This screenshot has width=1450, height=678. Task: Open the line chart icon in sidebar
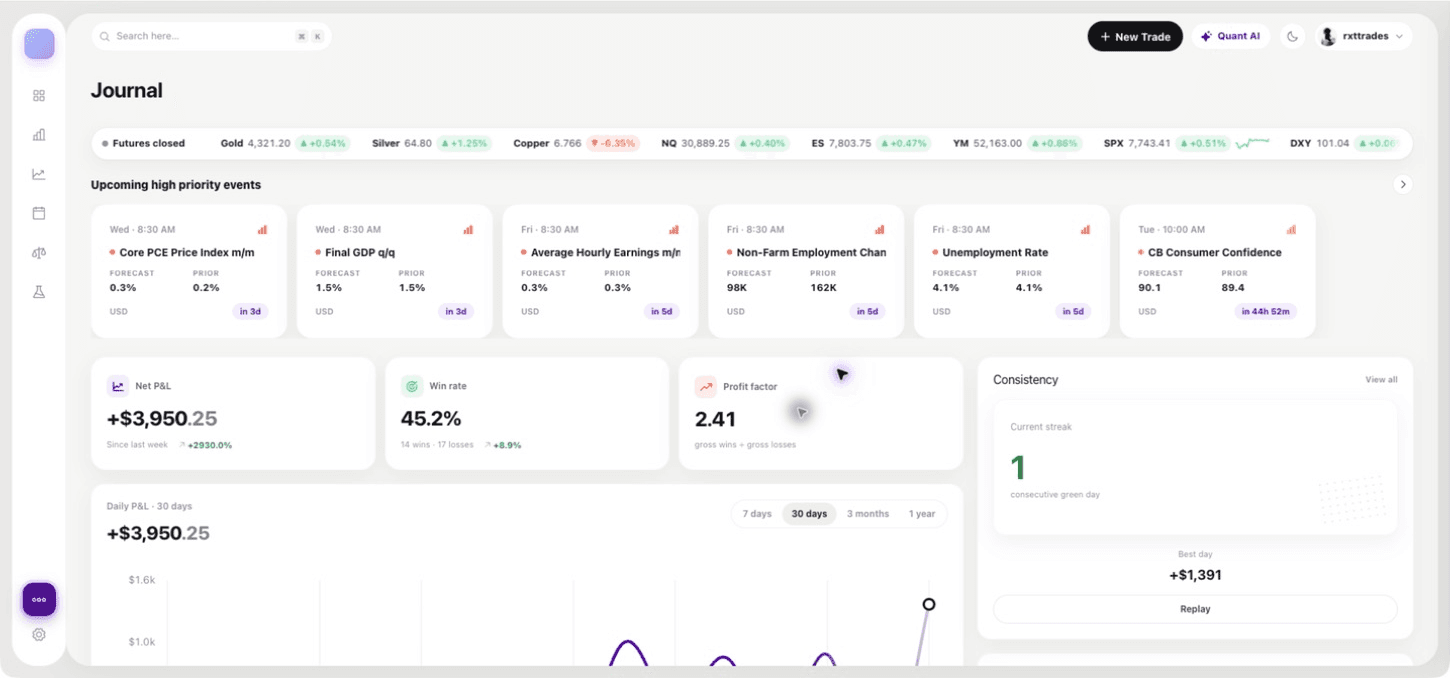coord(39,174)
